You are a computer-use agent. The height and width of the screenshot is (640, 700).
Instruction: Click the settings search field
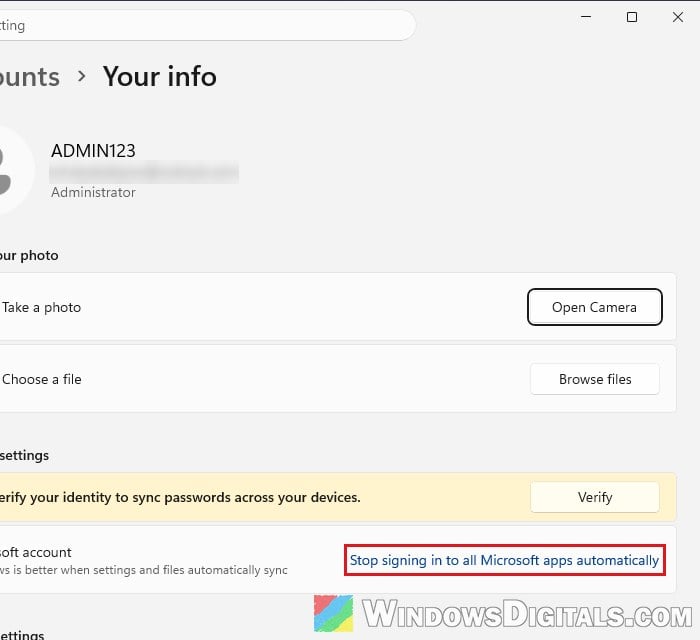click(x=207, y=25)
